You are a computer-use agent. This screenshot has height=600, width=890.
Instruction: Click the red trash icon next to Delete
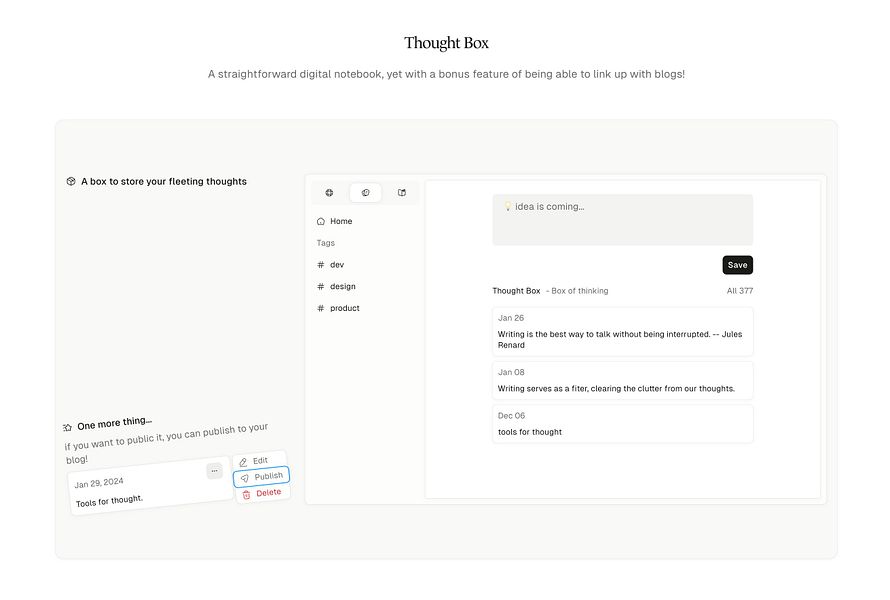pos(246,495)
